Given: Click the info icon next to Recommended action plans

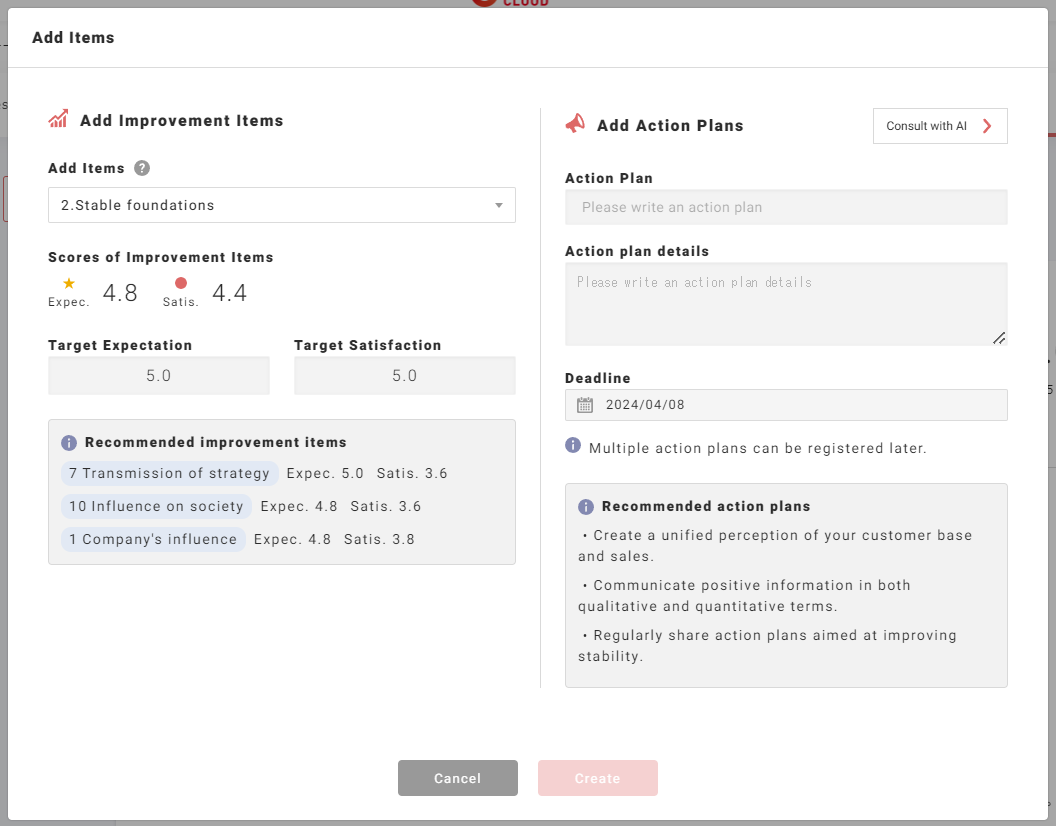Looking at the screenshot, I should pos(585,507).
